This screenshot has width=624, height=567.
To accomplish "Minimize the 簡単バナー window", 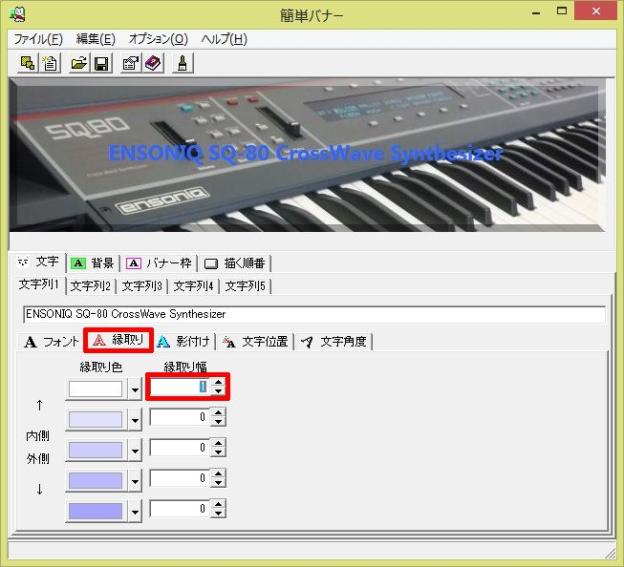I will pyautogui.click(x=536, y=12).
